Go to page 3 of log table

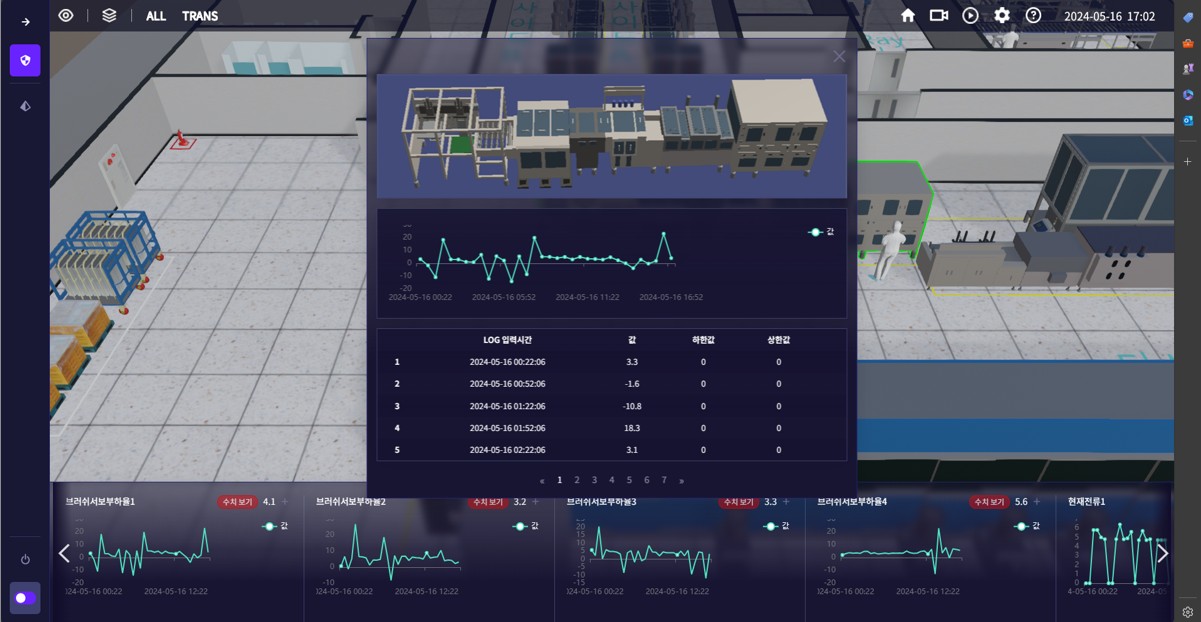pos(594,480)
